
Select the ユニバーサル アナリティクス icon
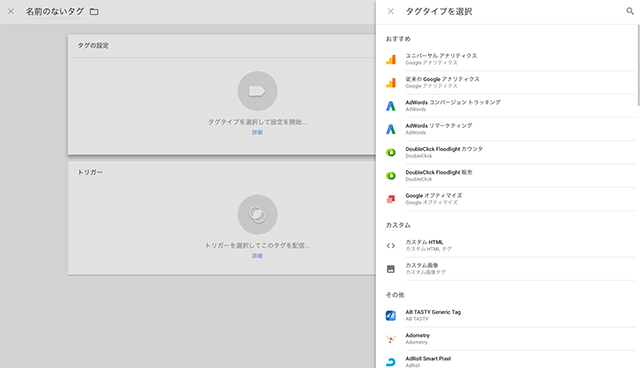(391, 60)
